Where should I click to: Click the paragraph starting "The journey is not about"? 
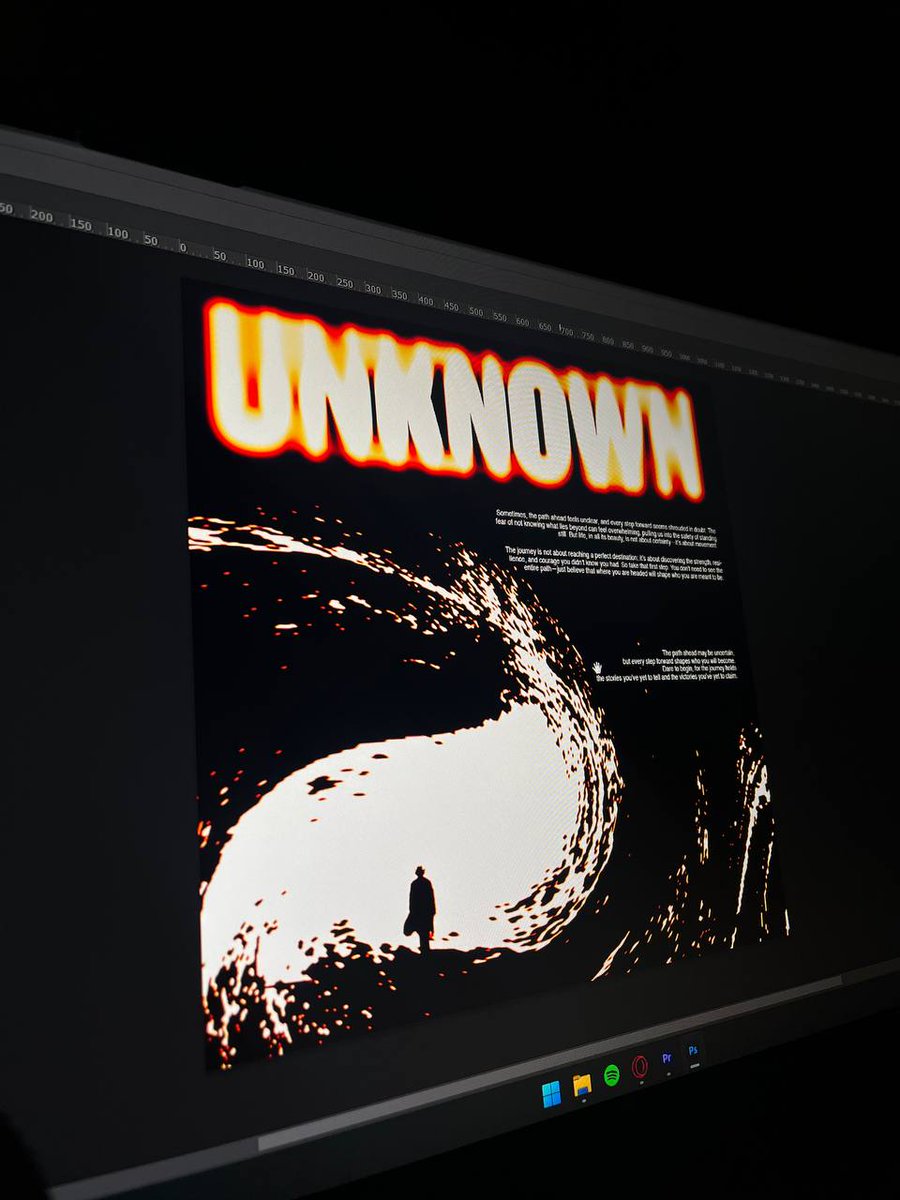(615, 563)
